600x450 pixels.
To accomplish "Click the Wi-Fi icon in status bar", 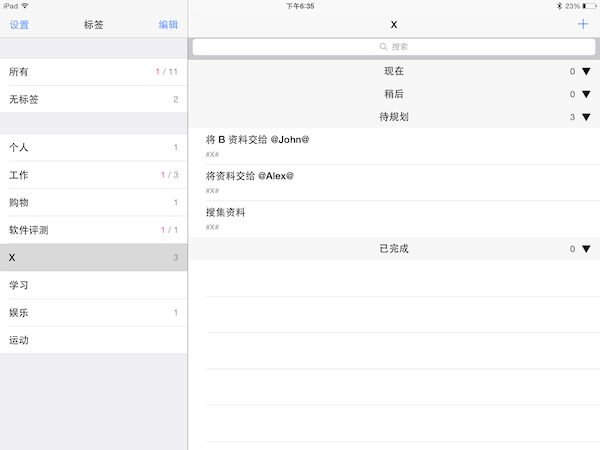I will (x=25, y=6).
